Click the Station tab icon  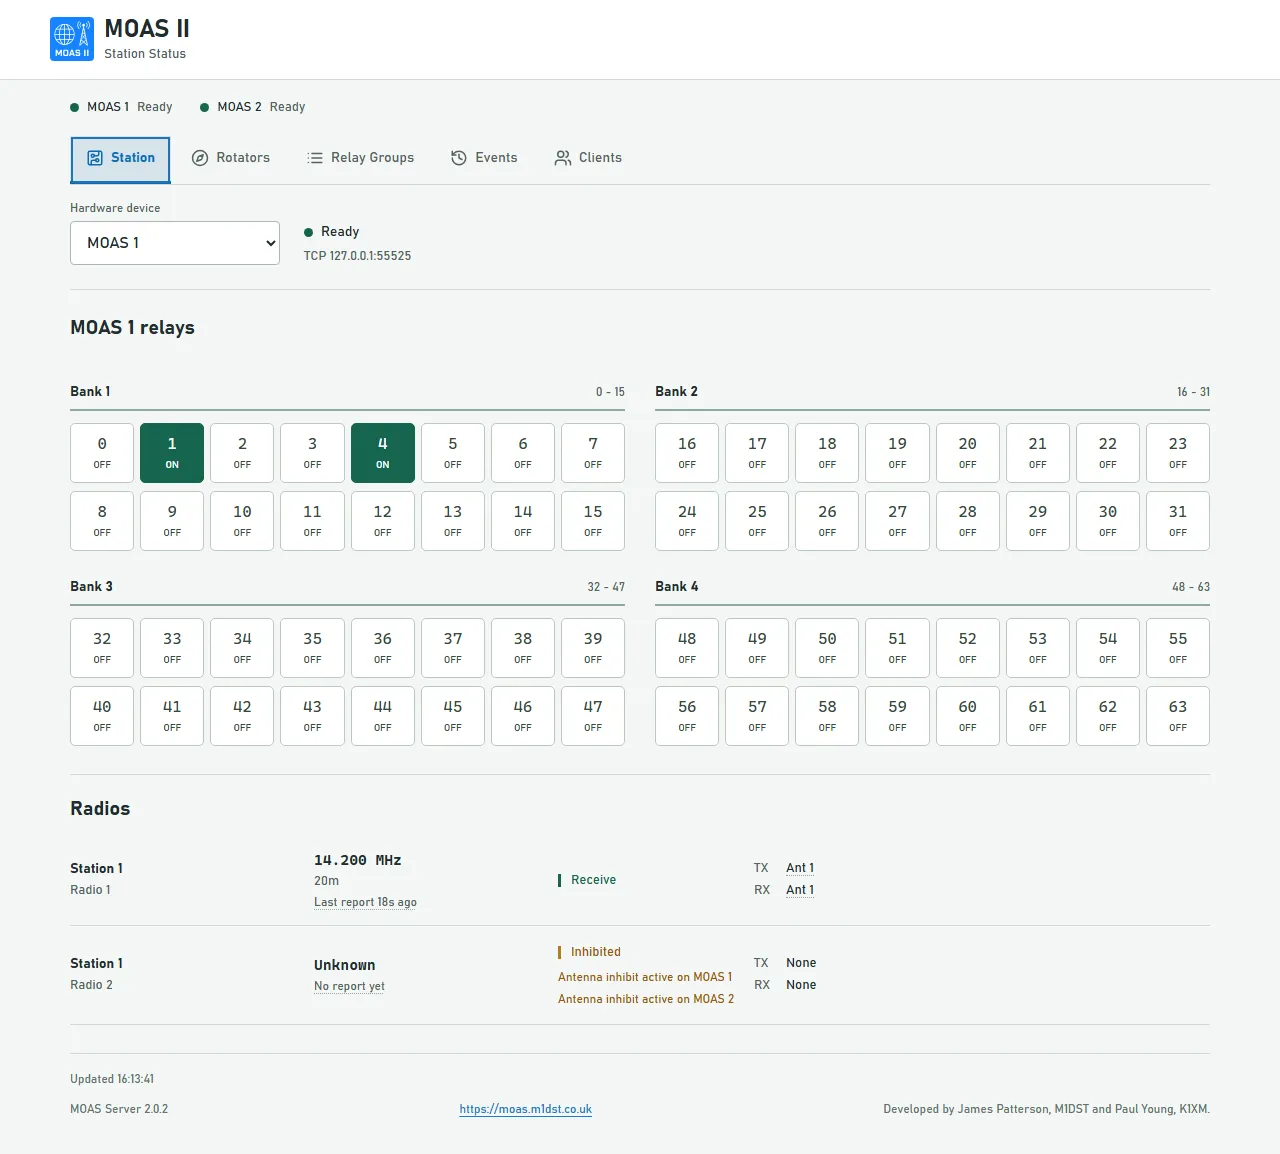(x=95, y=158)
